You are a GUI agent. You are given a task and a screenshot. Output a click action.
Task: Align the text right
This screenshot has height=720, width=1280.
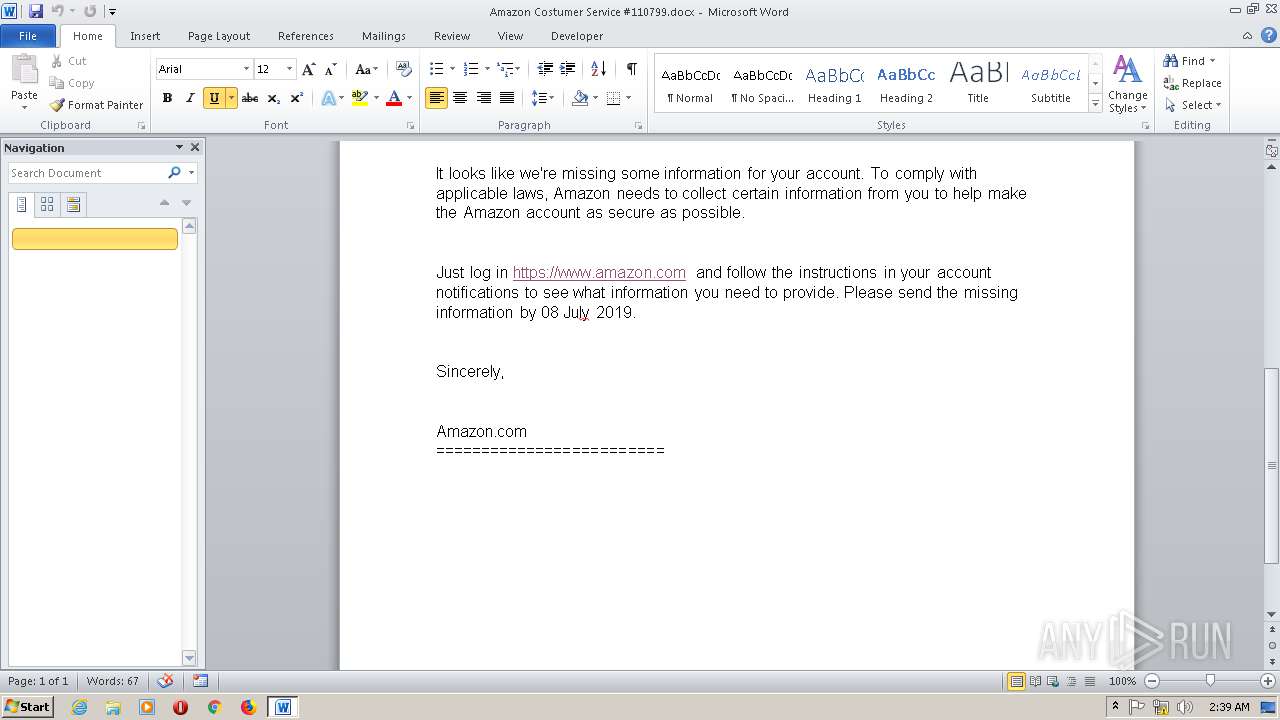pos(484,98)
